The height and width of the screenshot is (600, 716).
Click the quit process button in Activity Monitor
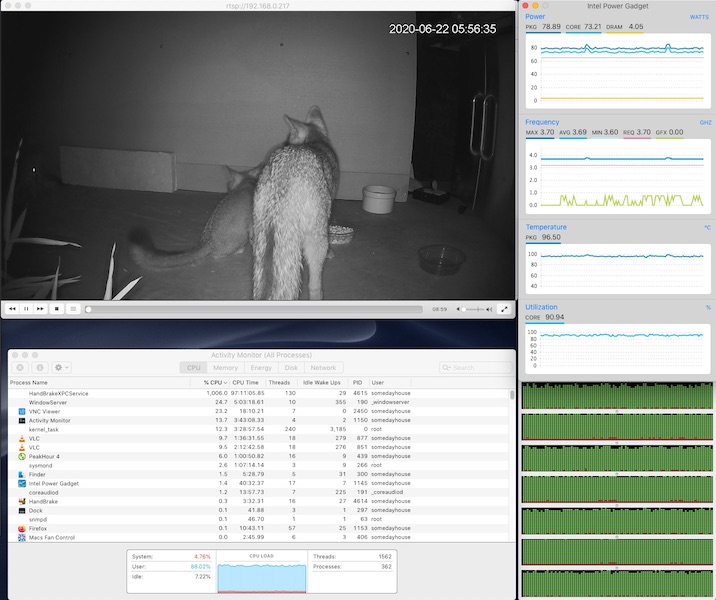[20, 368]
